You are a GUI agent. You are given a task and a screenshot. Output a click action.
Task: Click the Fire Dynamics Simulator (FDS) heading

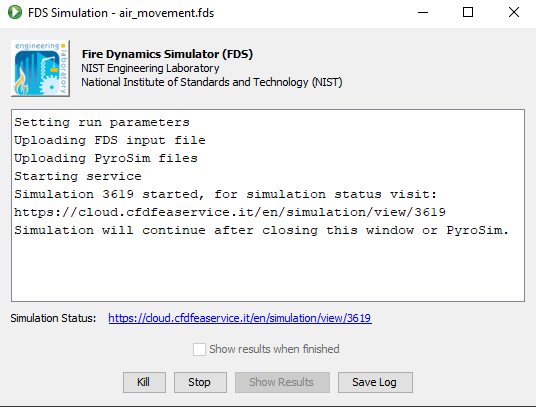[x=167, y=54]
